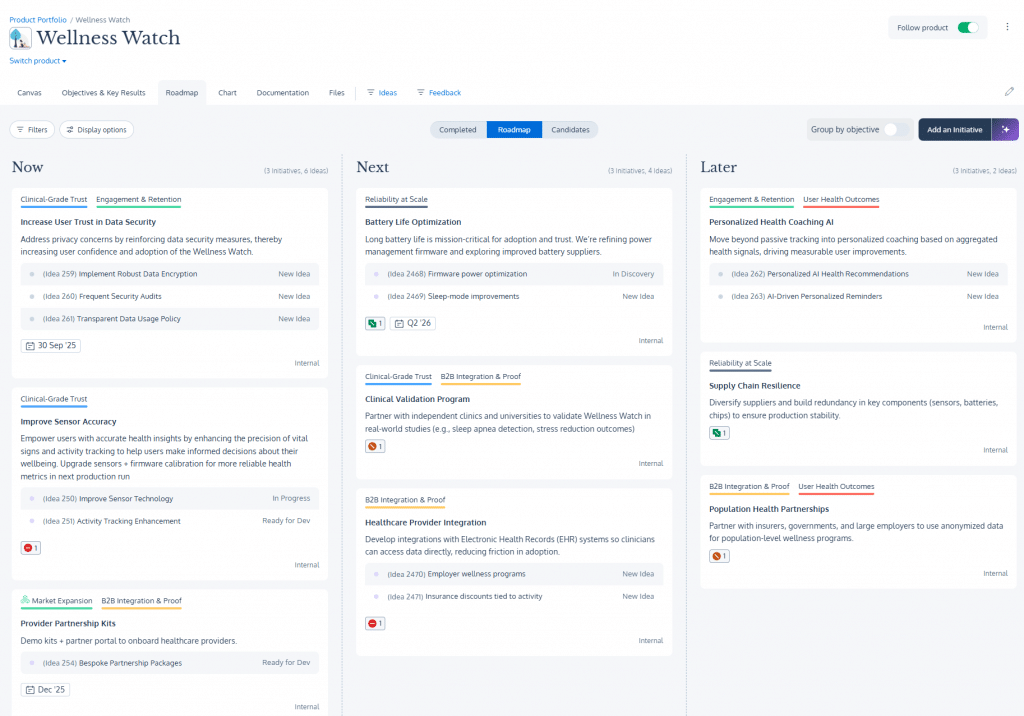The width and height of the screenshot is (1024, 716).
Task: Click the 30 Sep '25 date badge
Action: [50, 346]
